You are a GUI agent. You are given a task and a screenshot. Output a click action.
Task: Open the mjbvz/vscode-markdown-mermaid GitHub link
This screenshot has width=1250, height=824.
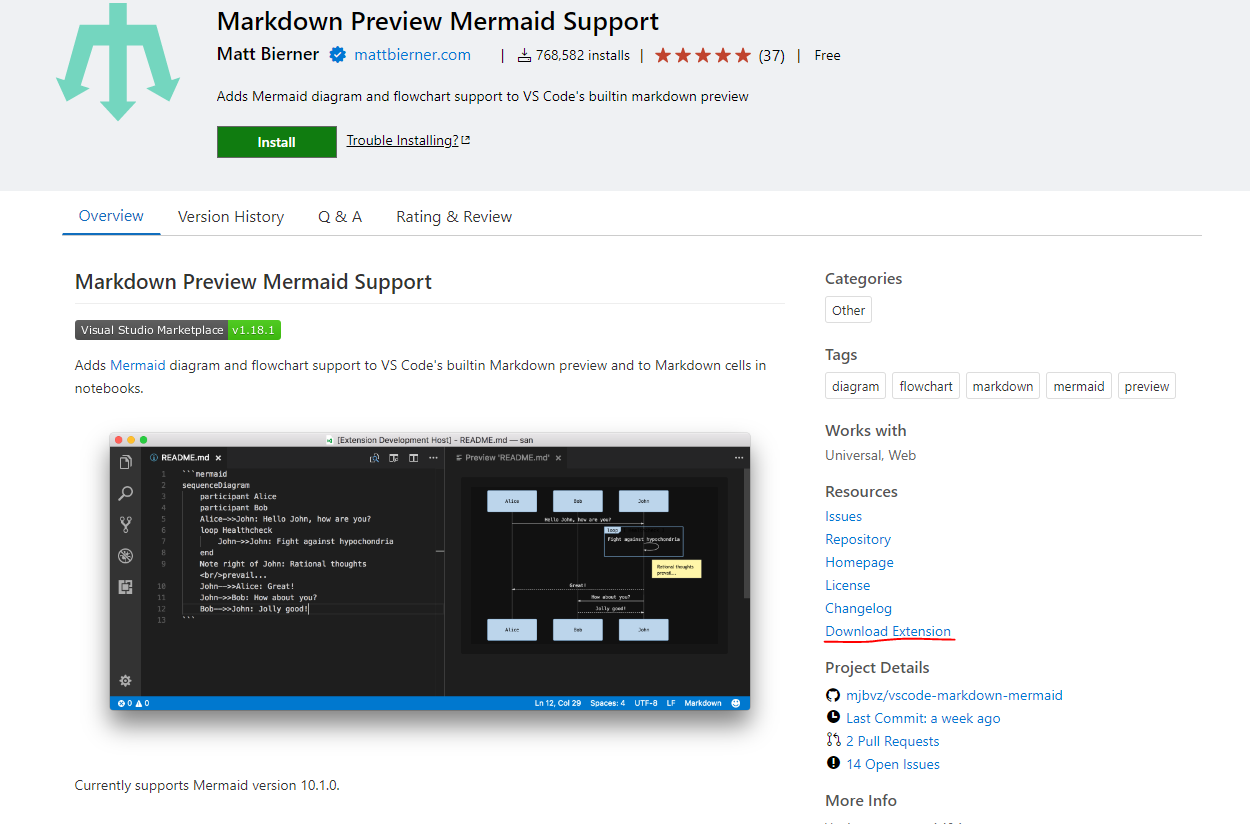point(954,695)
